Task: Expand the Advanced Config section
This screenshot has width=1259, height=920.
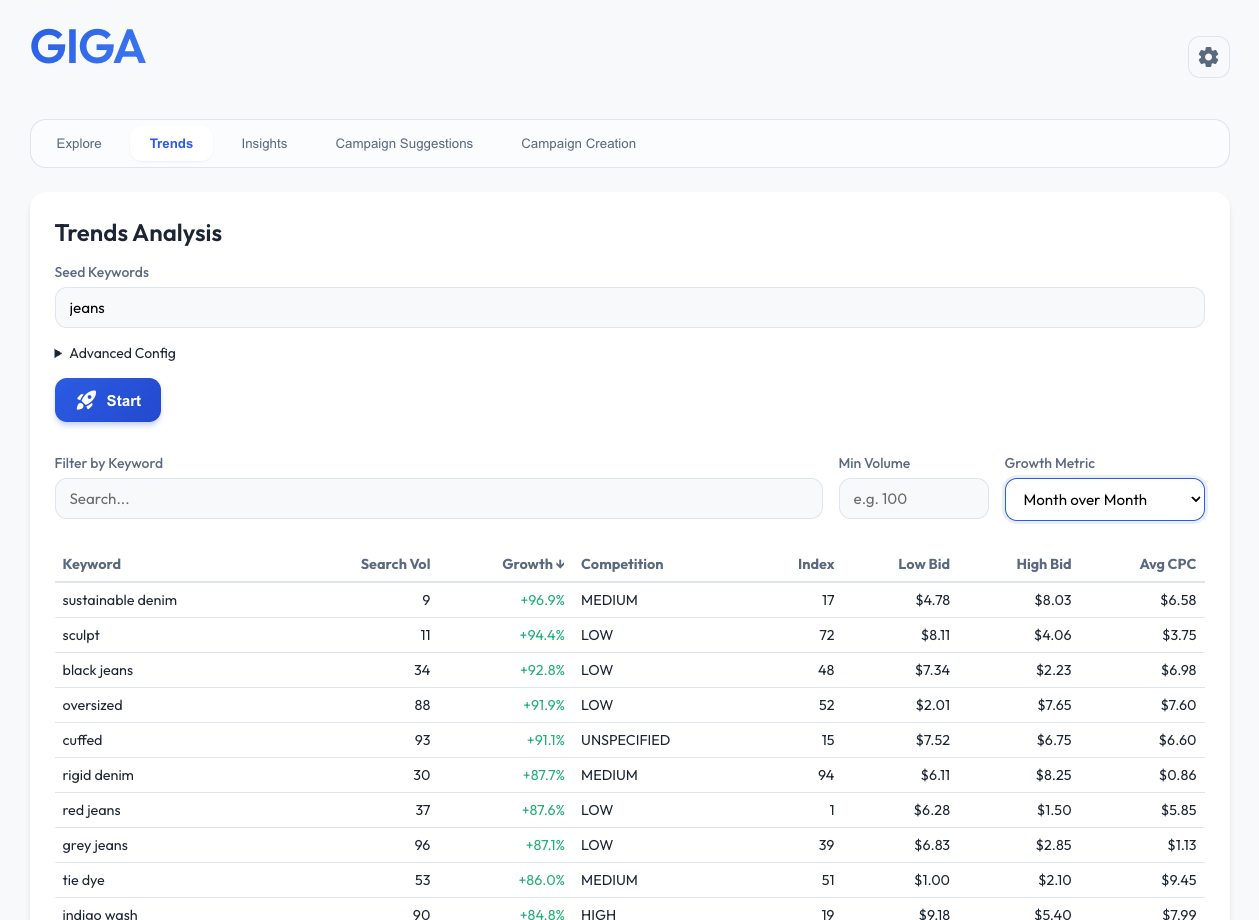Action: click(x=115, y=353)
